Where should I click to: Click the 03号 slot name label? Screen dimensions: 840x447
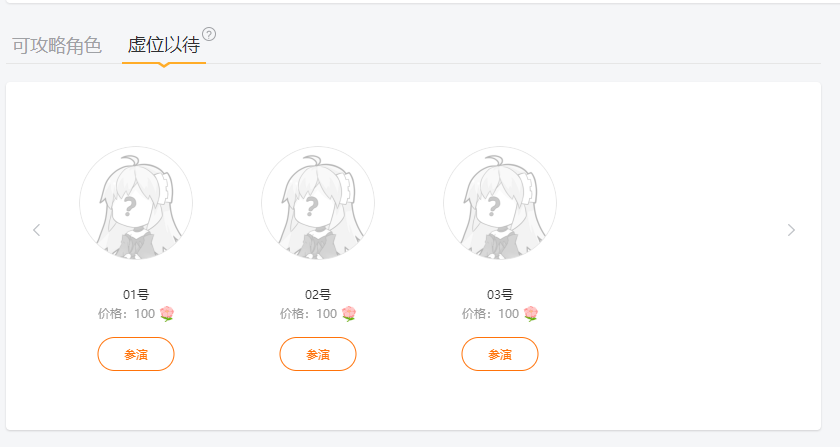point(500,295)
